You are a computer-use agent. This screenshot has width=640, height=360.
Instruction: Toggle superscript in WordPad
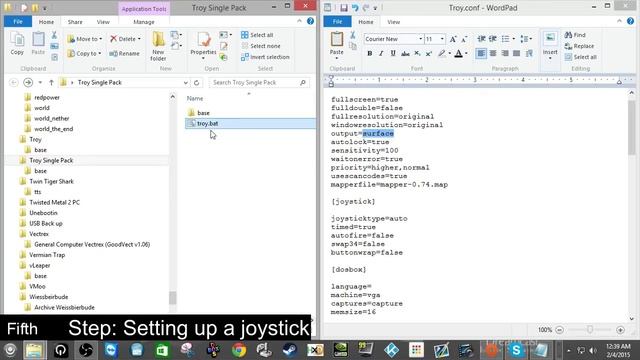point(429,53)
